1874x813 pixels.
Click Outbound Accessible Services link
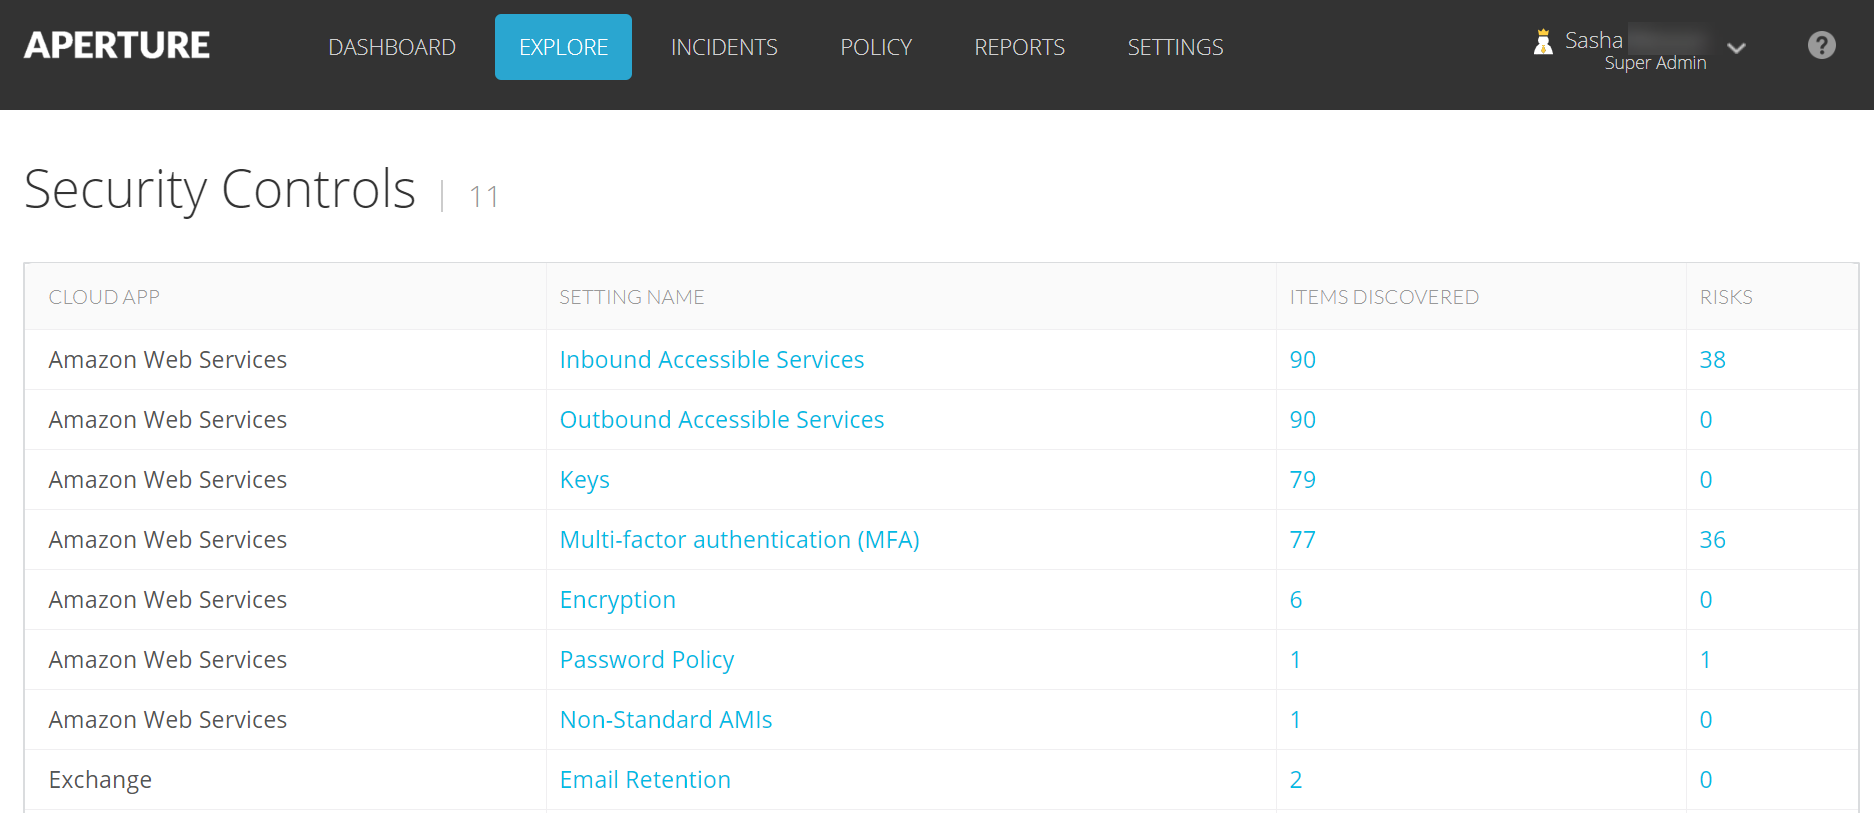721,420
